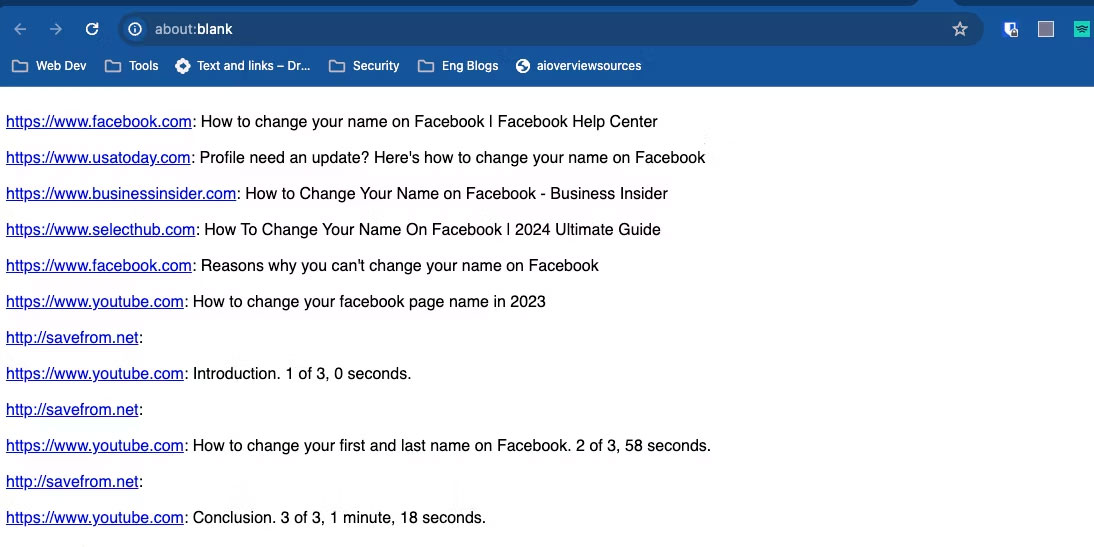The height and width of the screenshot is (547, 1094).
Task: Open the usatoday.com link
Action: pos(98,158)
